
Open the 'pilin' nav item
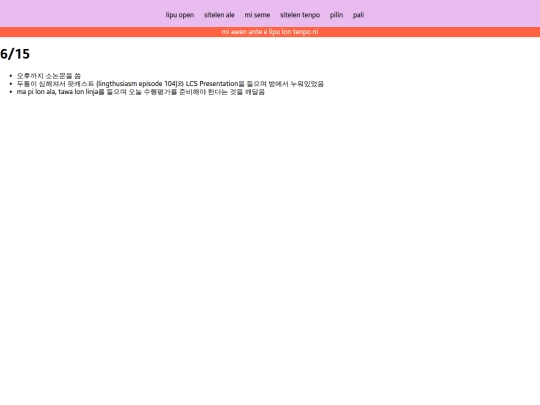tap(336, 15)
